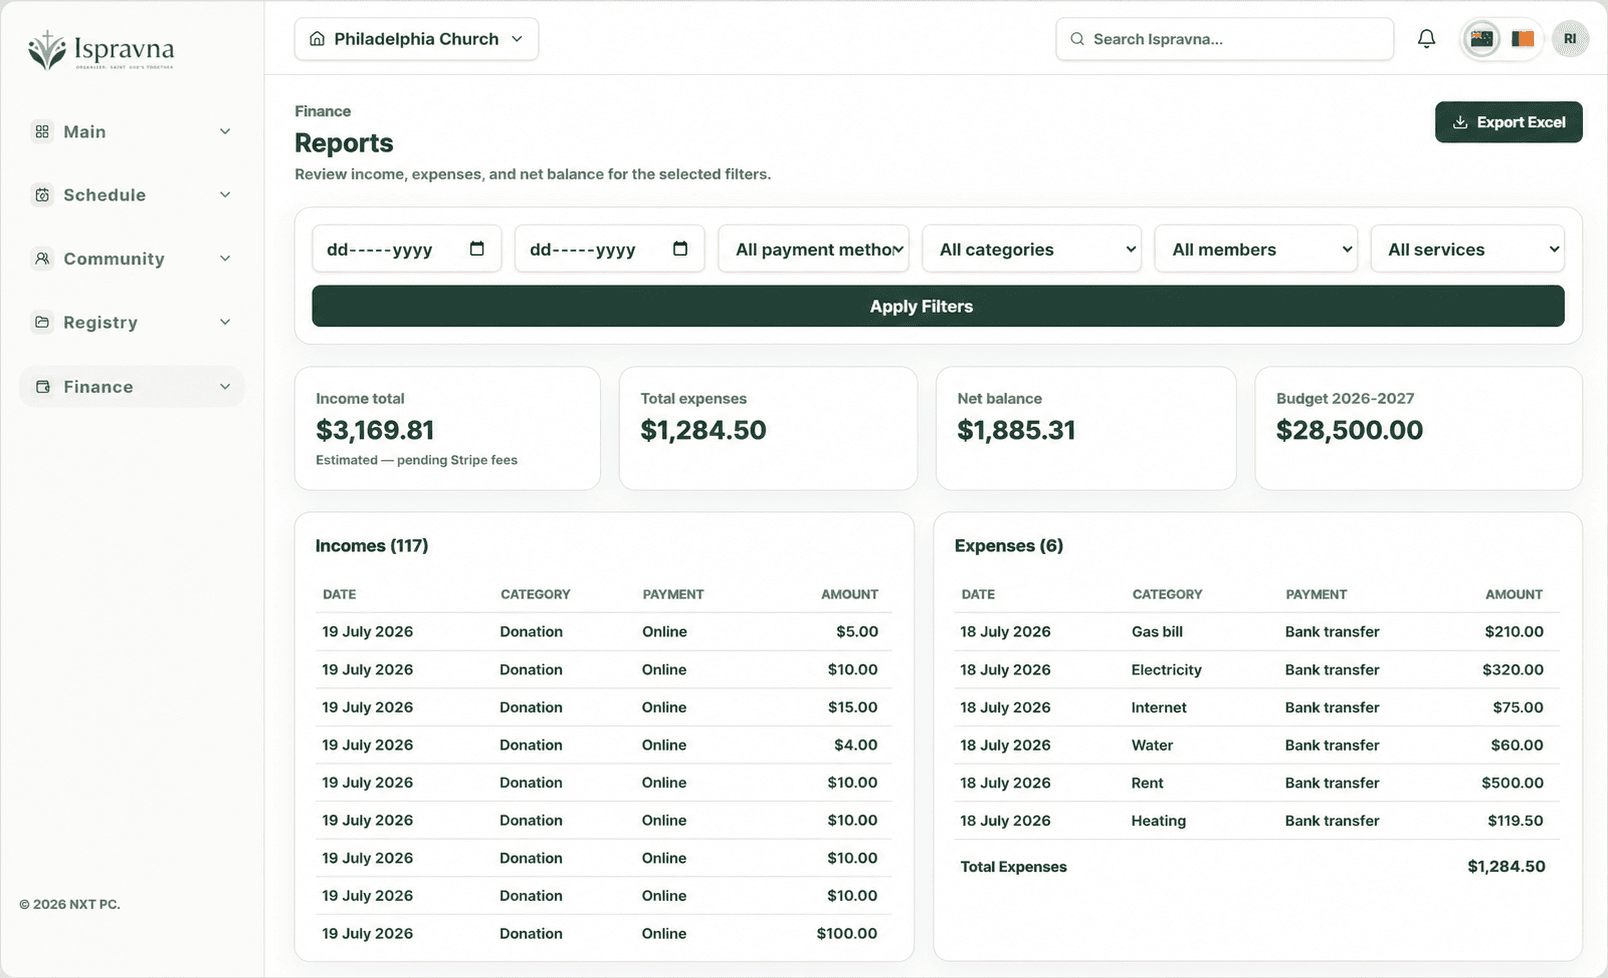Viewport: 1608px width, 978px height.
Task: Click the Finance wallet icon in the sidebar
Action: [x=42, y=387]
